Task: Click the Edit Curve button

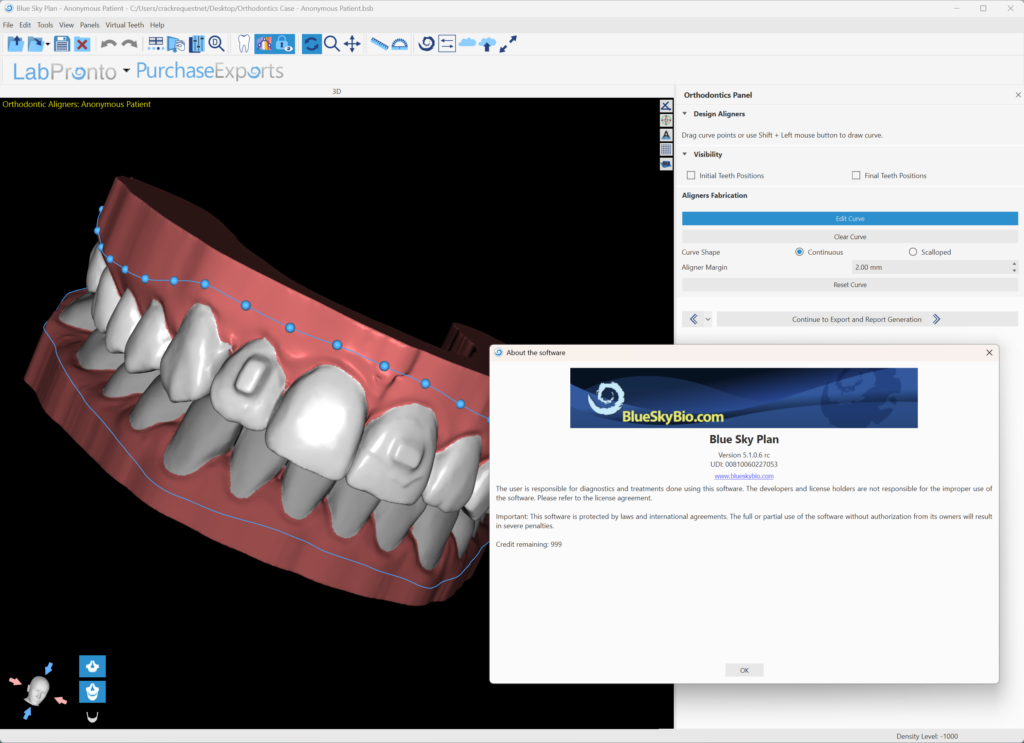Action: [850, 219]
